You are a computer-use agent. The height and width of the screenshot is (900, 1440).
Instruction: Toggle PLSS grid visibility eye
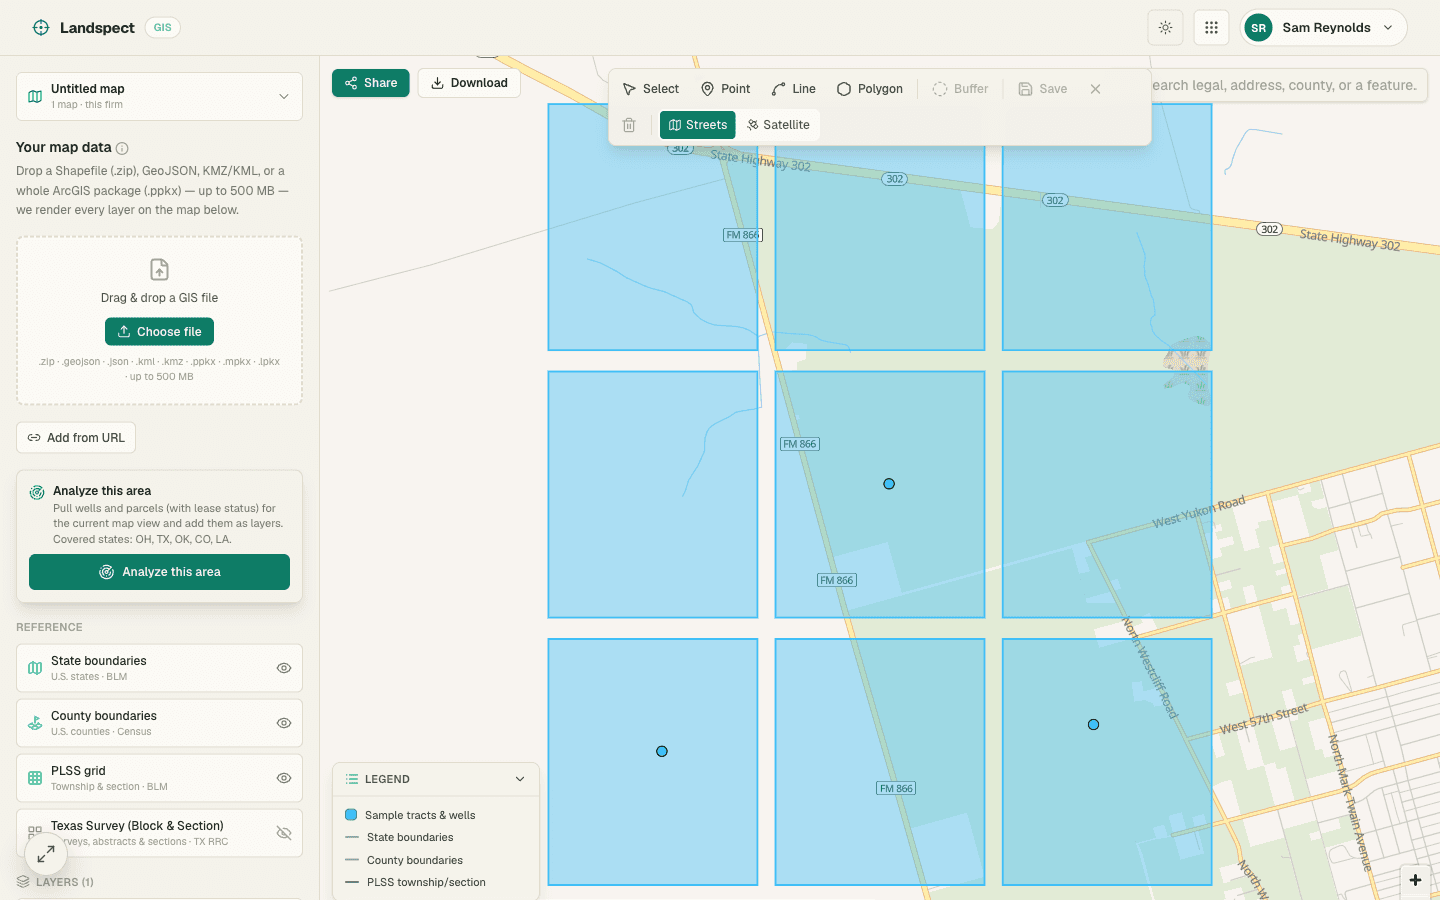[x=284, y=778]
